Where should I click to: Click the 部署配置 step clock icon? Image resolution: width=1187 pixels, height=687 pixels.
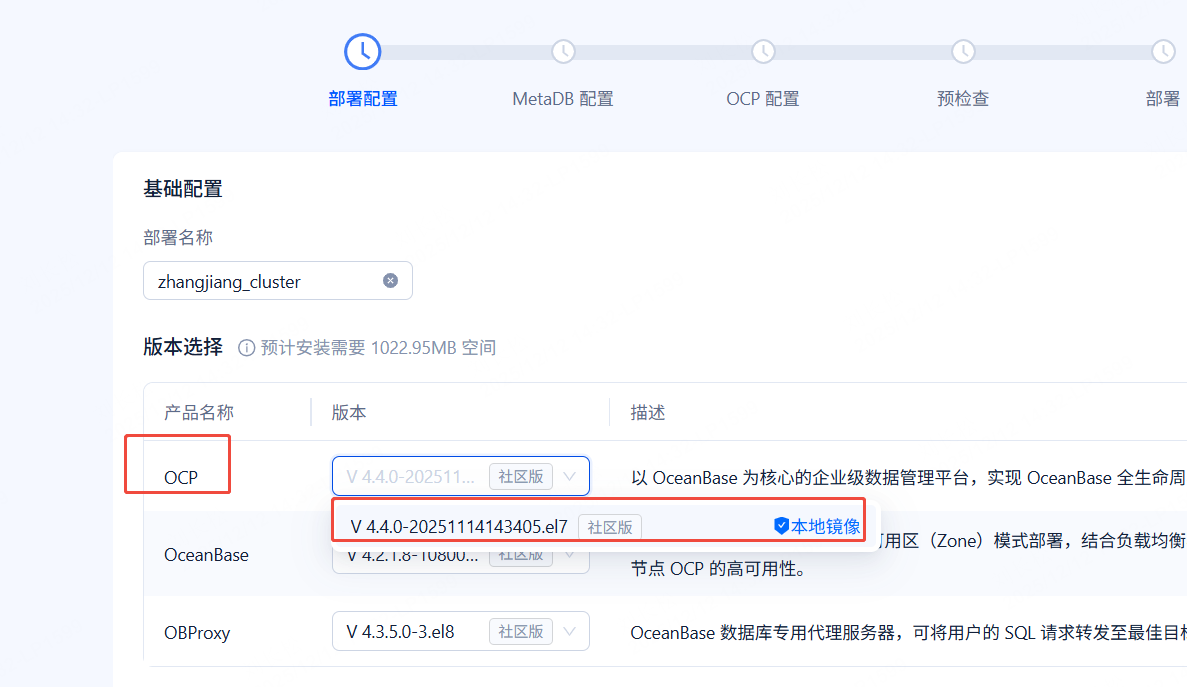362,51
